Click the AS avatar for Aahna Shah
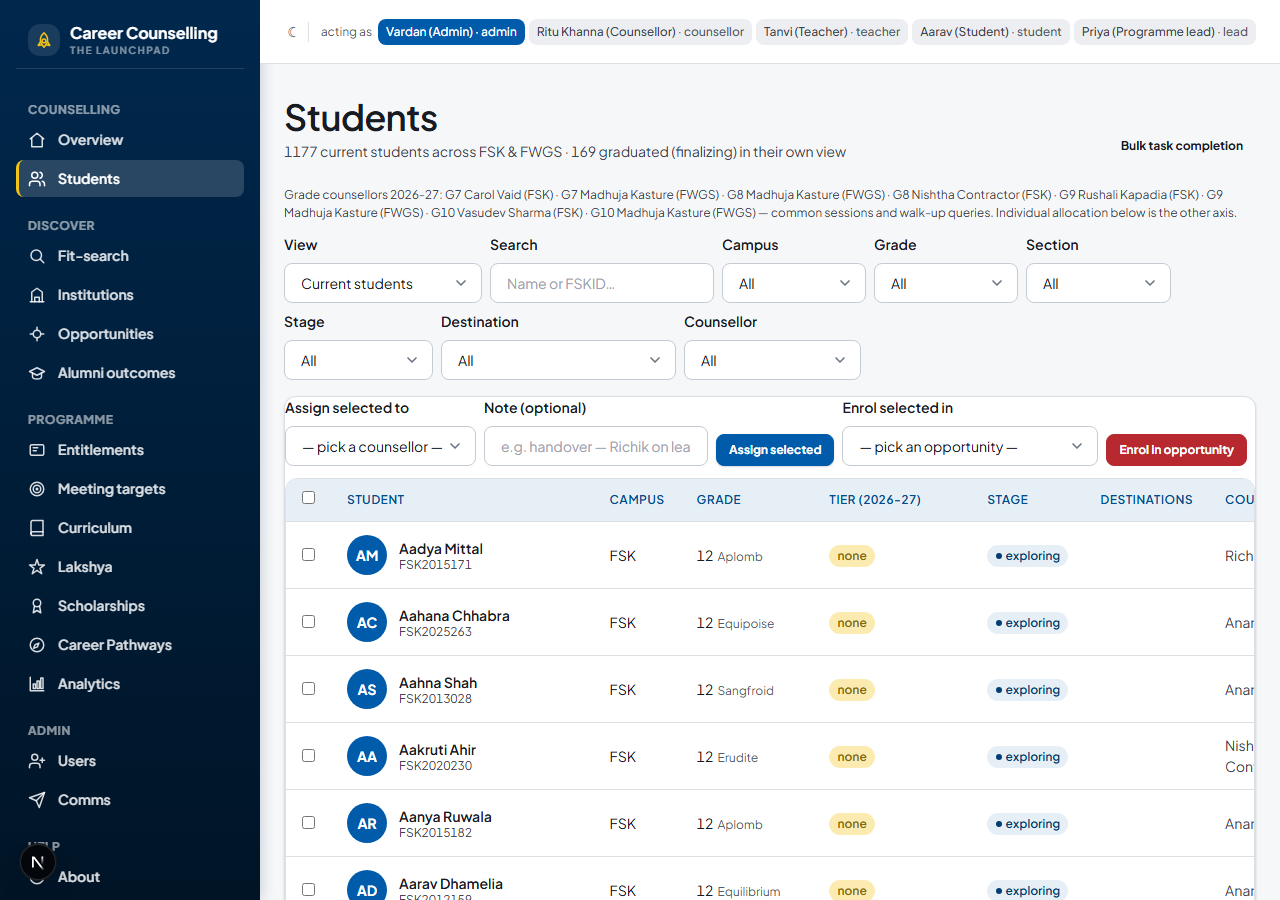Image resolution: width=1280 pixels, height=900 pixels. point(367,689)
